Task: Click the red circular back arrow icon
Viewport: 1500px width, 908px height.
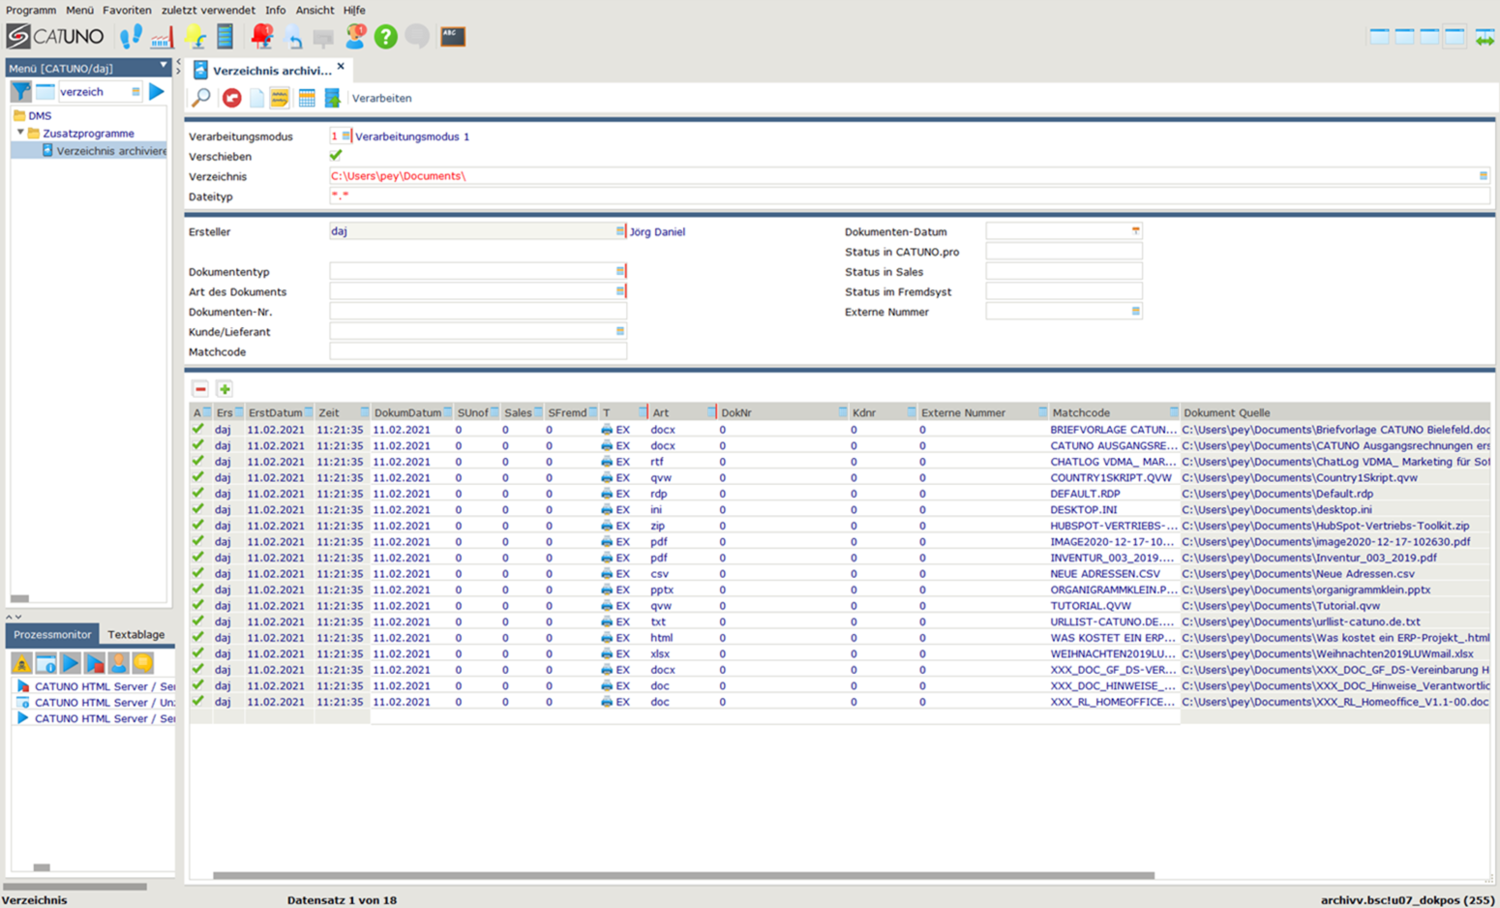Action: [x=232, y=98]
